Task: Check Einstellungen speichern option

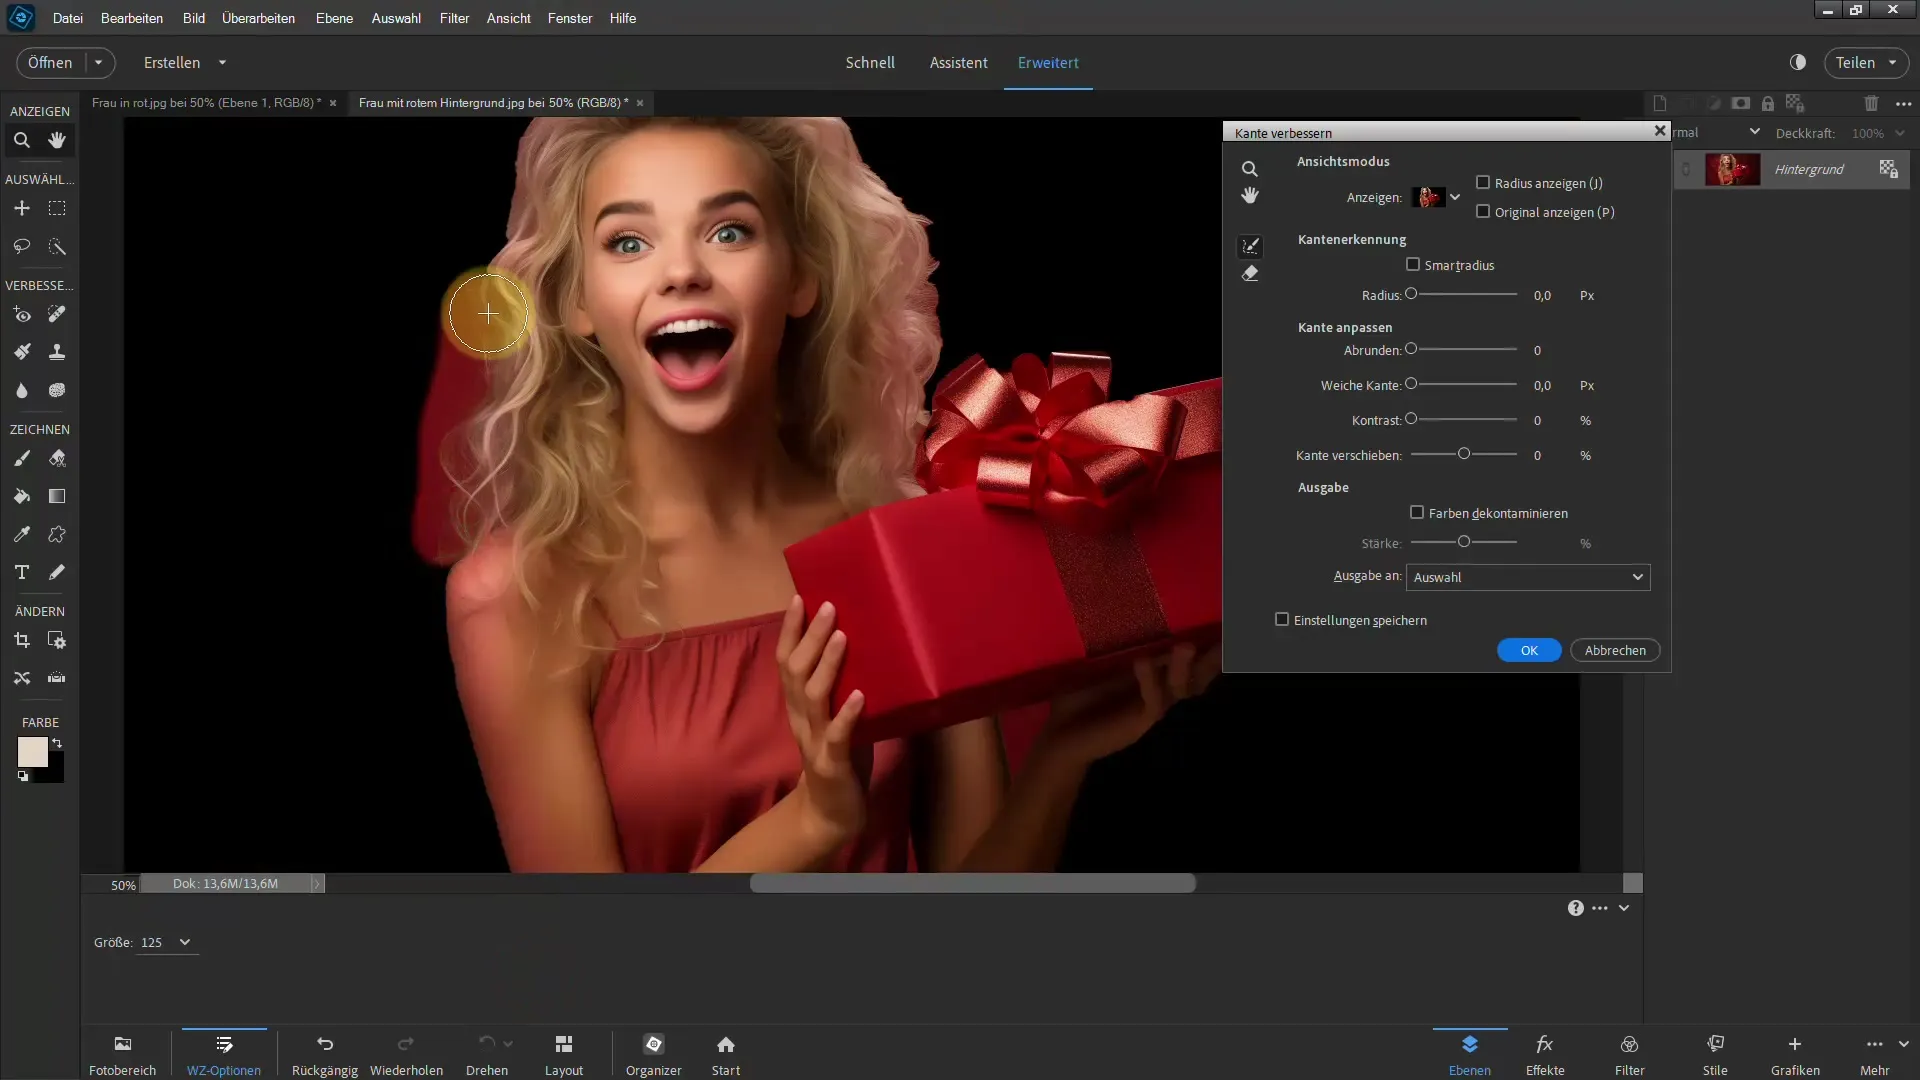Action: pyautogui.click(x=1282, y=620)
